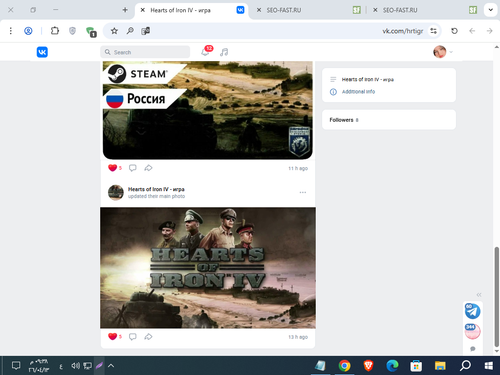Image resolution: width=500 pixels, height=375 pixels.
Task: Like the post from 13 h ago
Action: point(113,337)
